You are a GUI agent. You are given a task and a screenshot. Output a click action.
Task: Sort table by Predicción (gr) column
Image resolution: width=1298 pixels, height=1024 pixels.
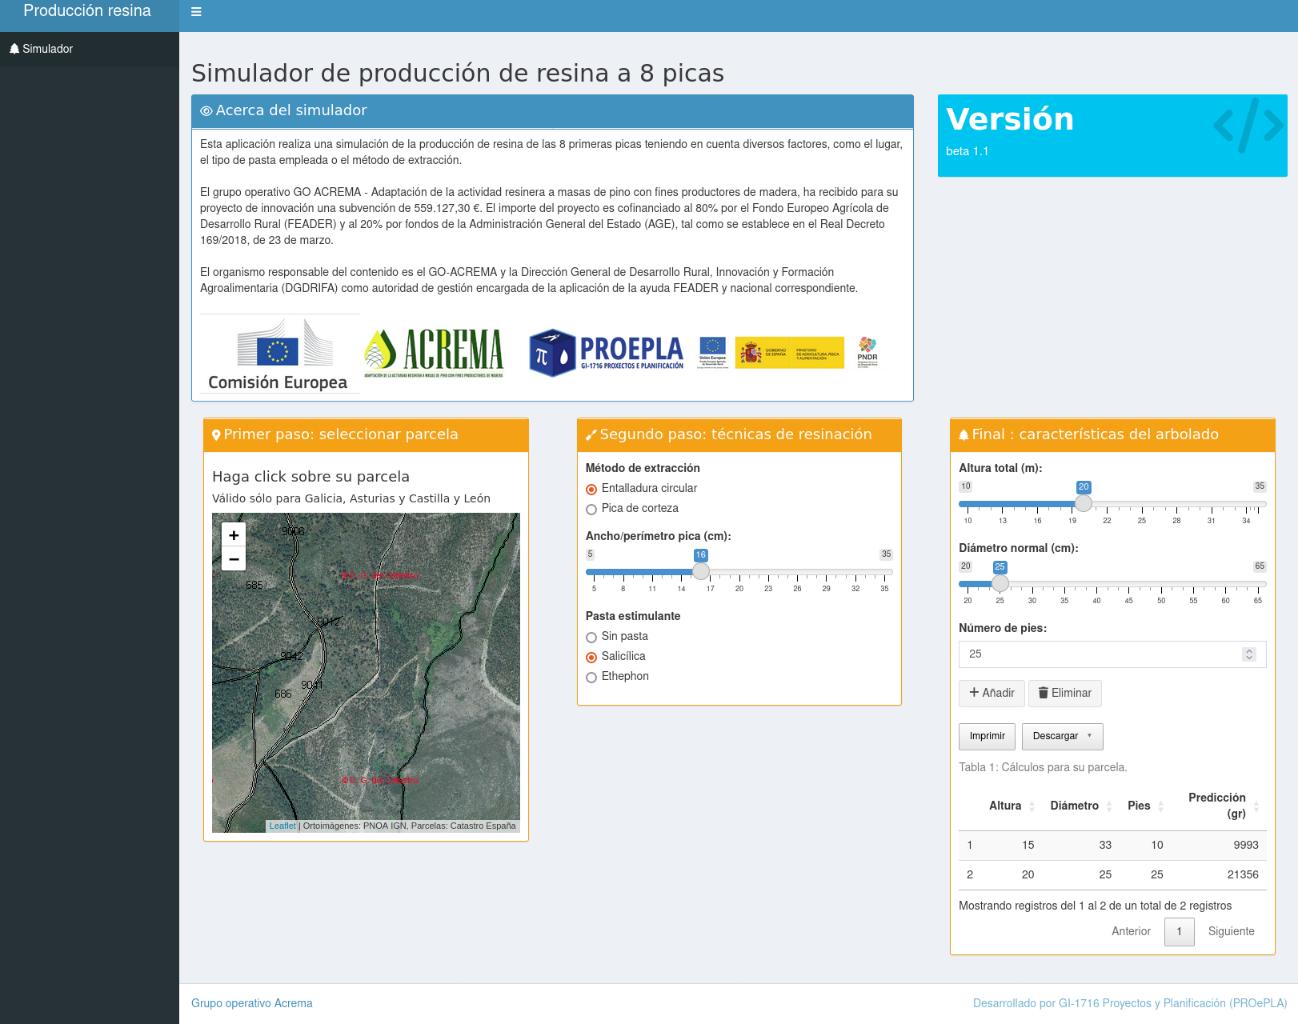pos(1218,806)
